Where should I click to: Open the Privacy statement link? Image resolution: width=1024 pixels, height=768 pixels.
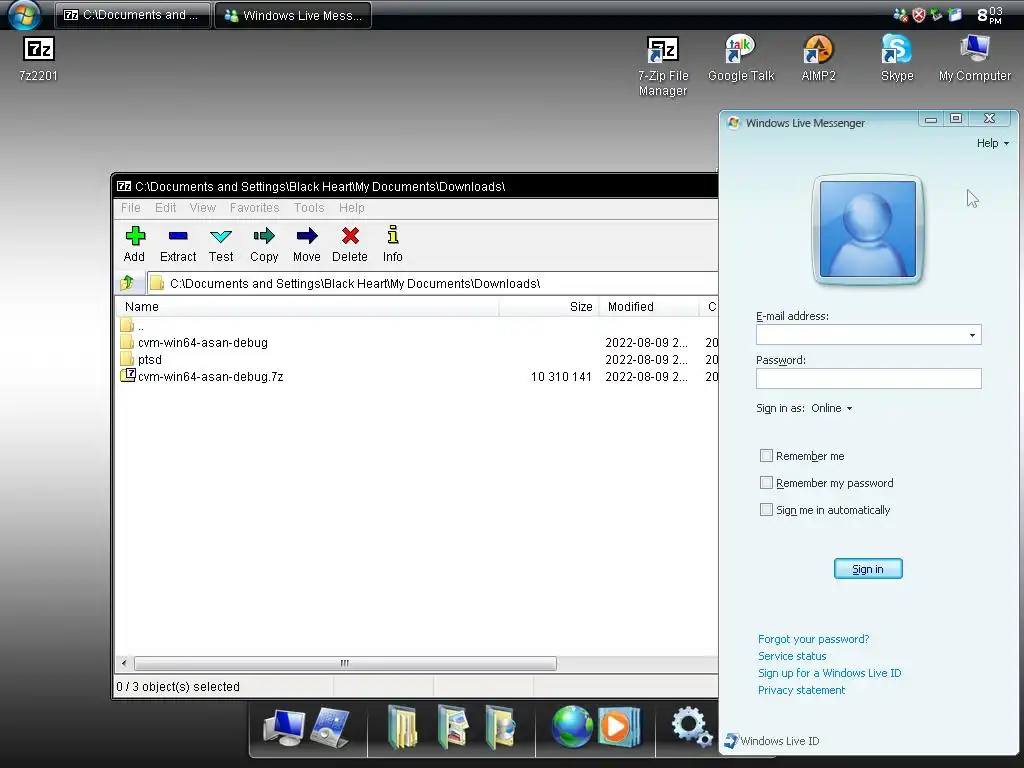click(x=801, y=690)
